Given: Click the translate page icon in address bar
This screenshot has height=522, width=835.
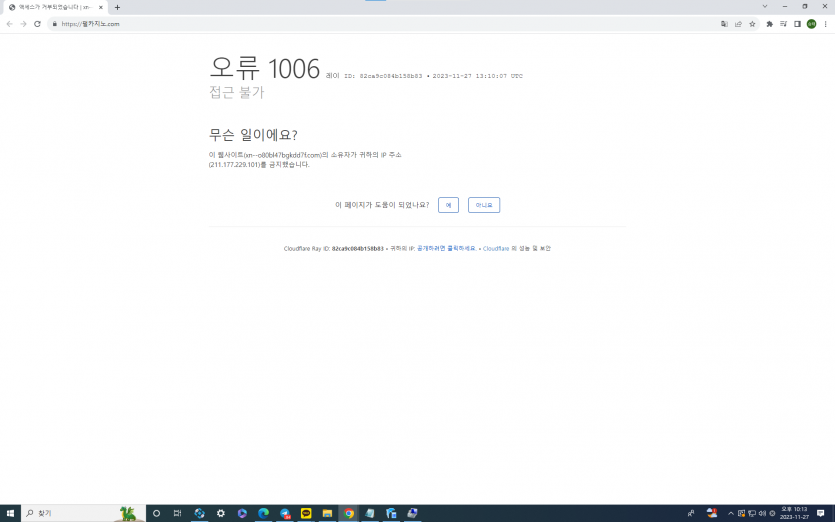Looking at the screenshot, I should pyautogui.click(x=724, y=24).
